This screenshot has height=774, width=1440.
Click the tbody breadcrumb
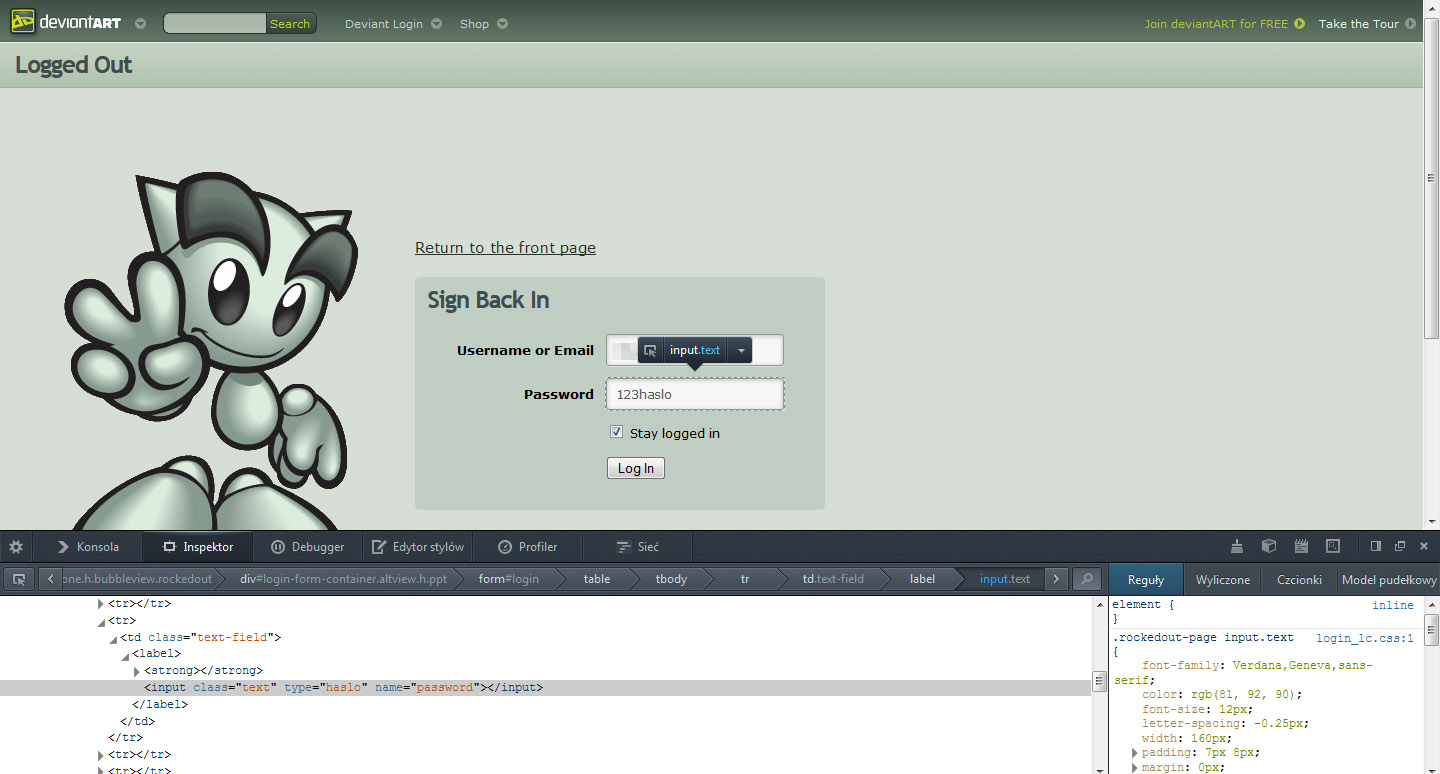tap(671, 579)
